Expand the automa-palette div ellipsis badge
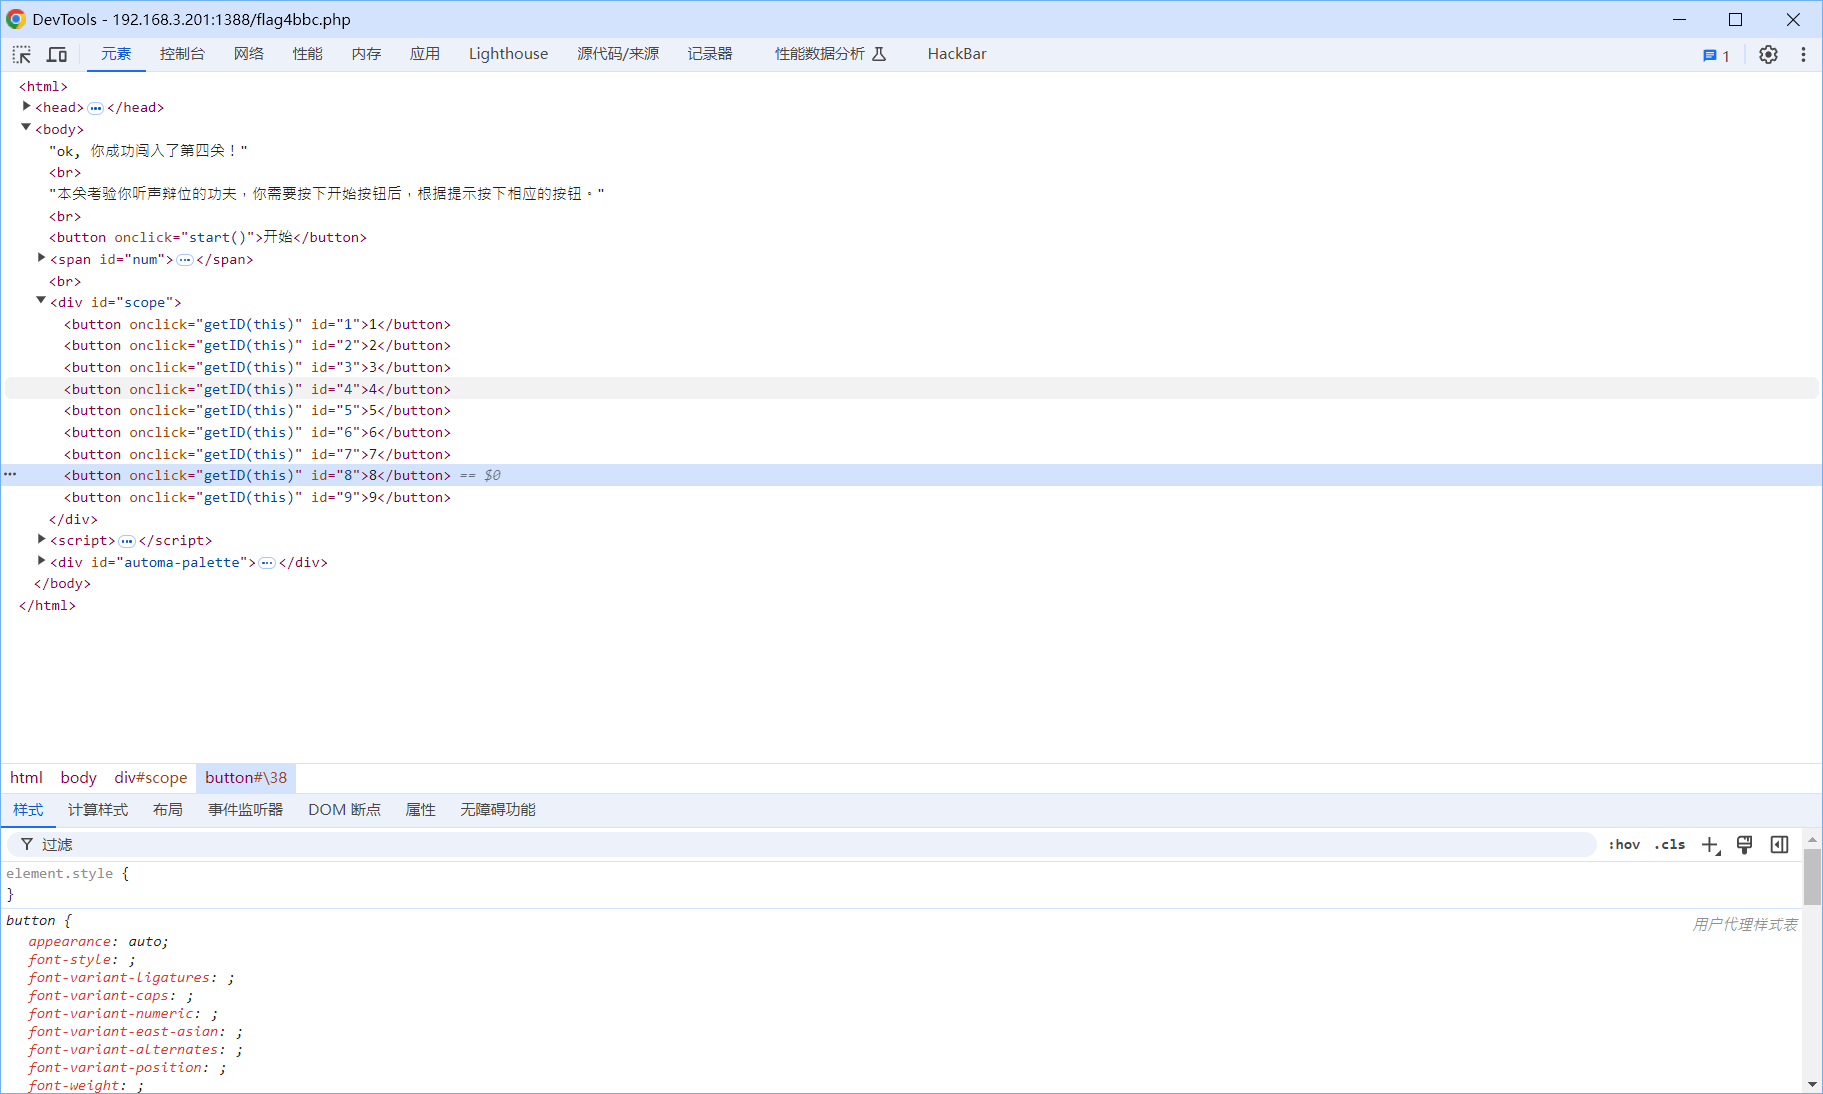The width and height of the screenshot is (1823, 1094). tap(267, 563)
